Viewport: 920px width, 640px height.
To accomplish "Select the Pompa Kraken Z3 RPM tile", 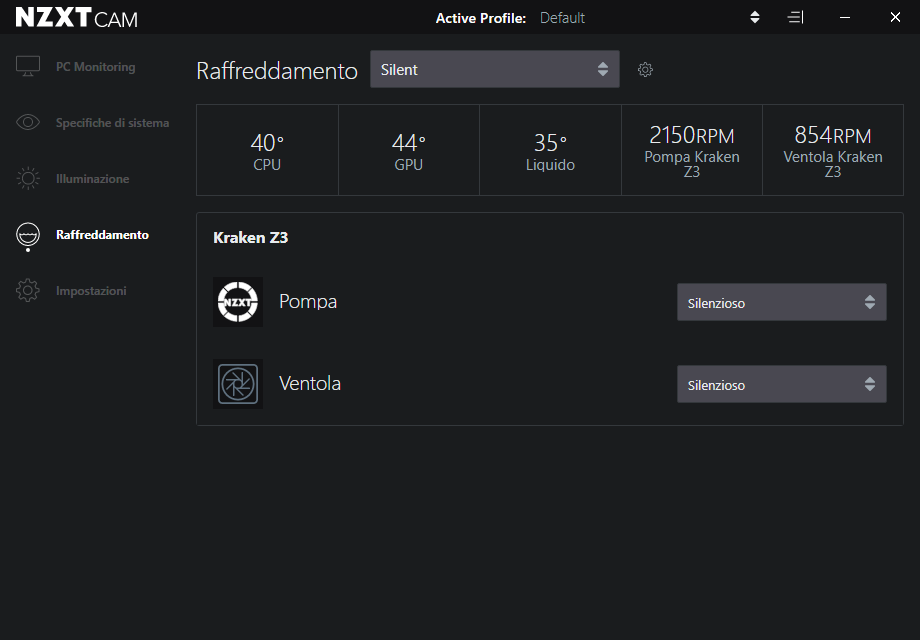I will click(x=691, y=151).
